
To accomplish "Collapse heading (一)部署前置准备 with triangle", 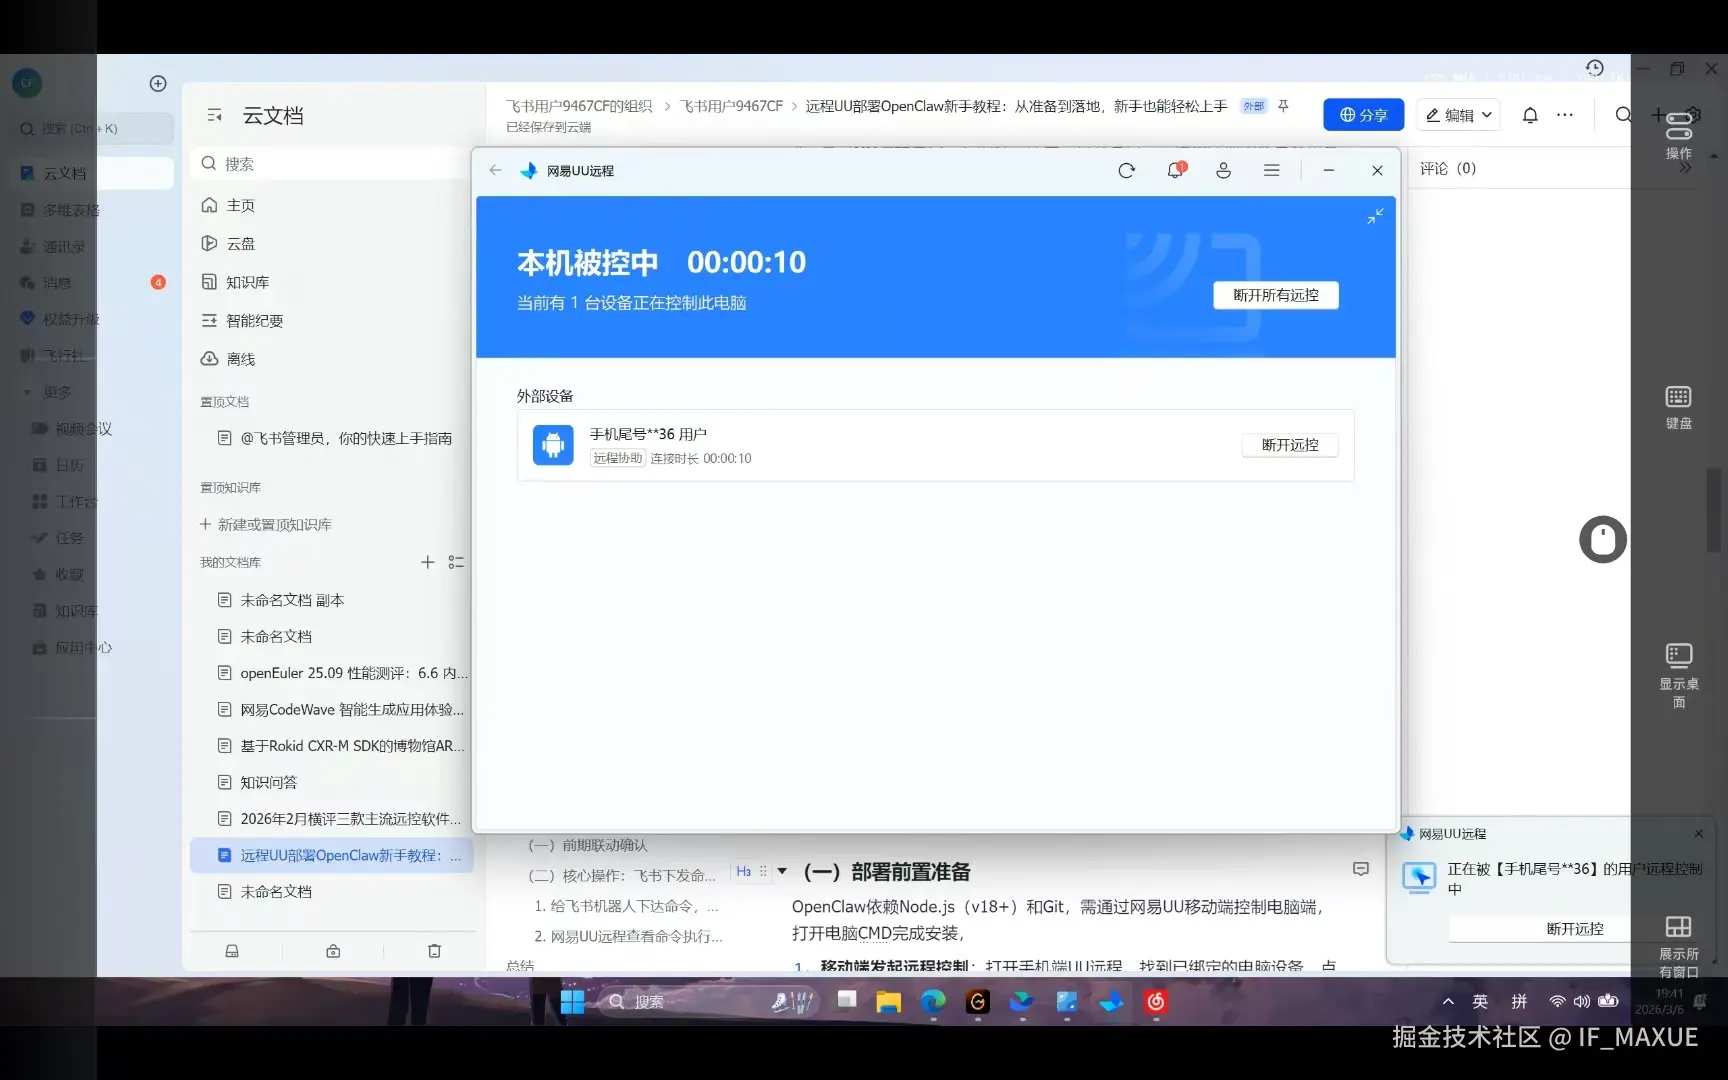I will click(782, 871).
